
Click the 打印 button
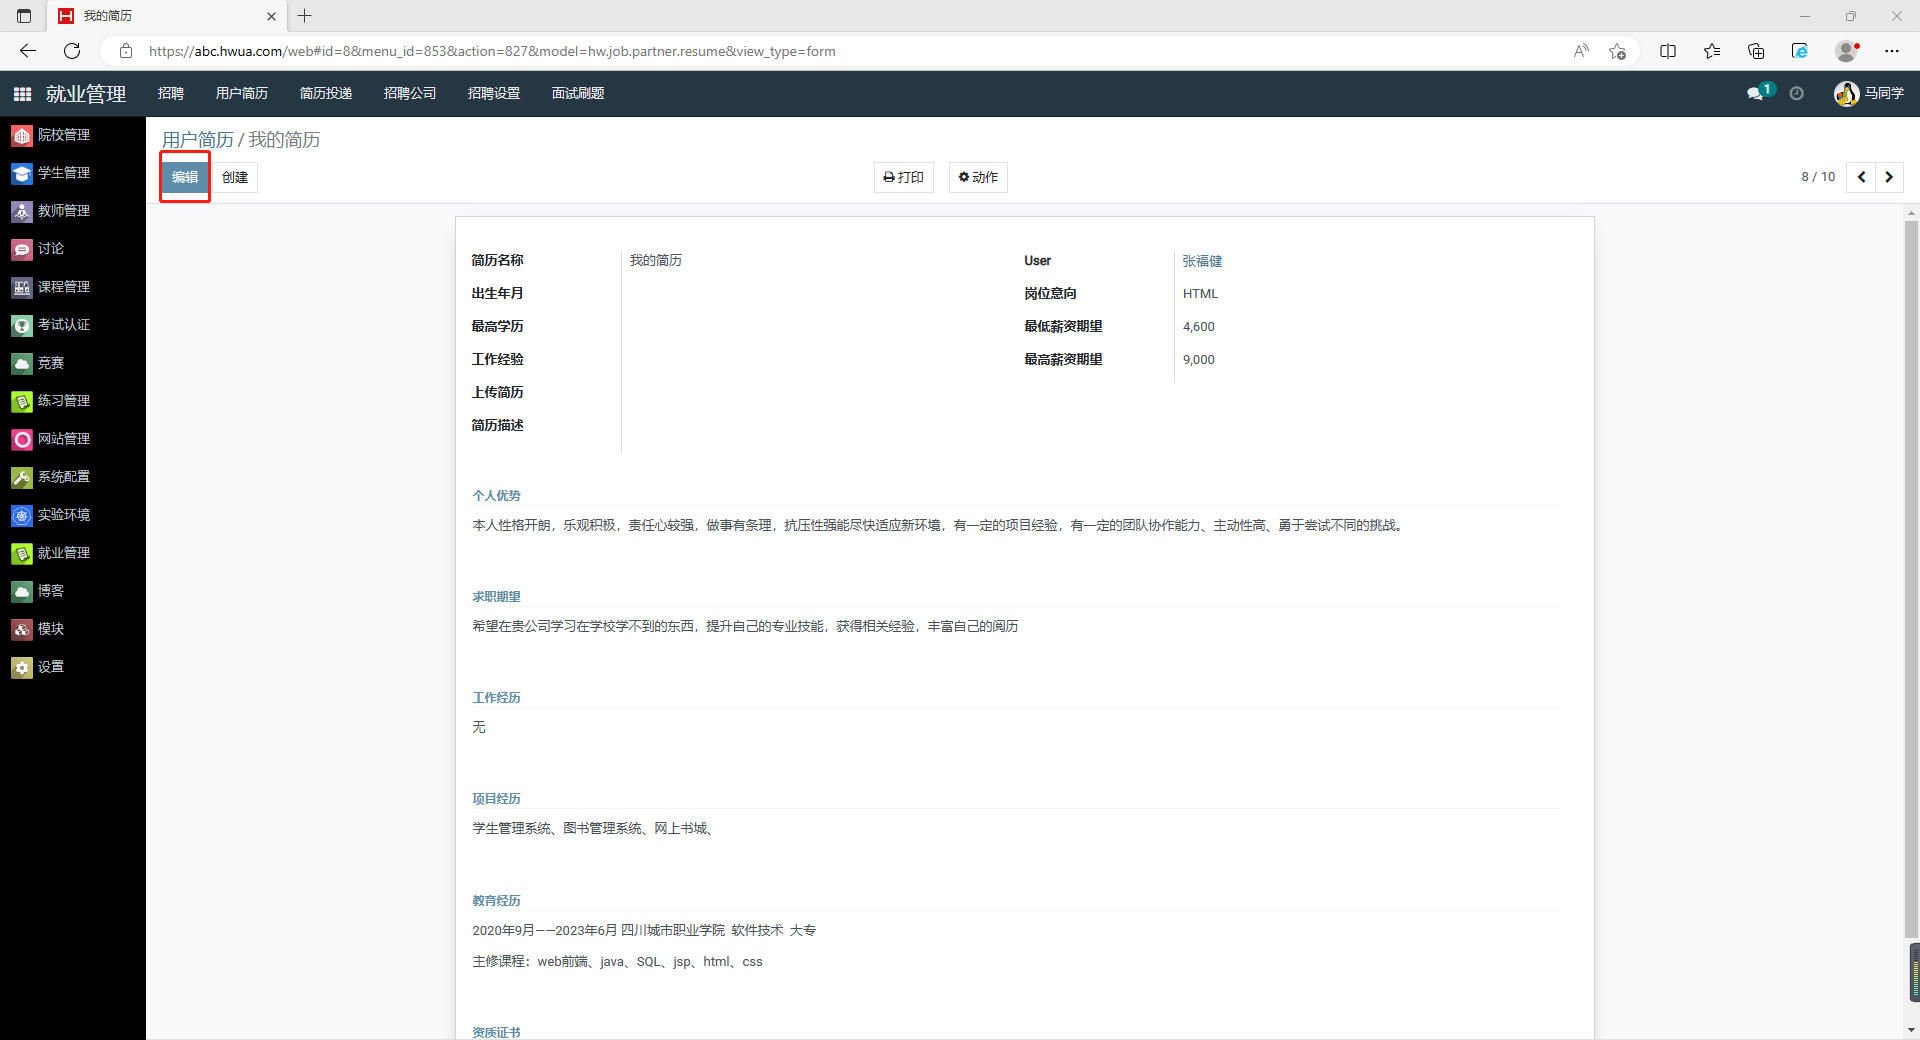(x=904, y=177)
